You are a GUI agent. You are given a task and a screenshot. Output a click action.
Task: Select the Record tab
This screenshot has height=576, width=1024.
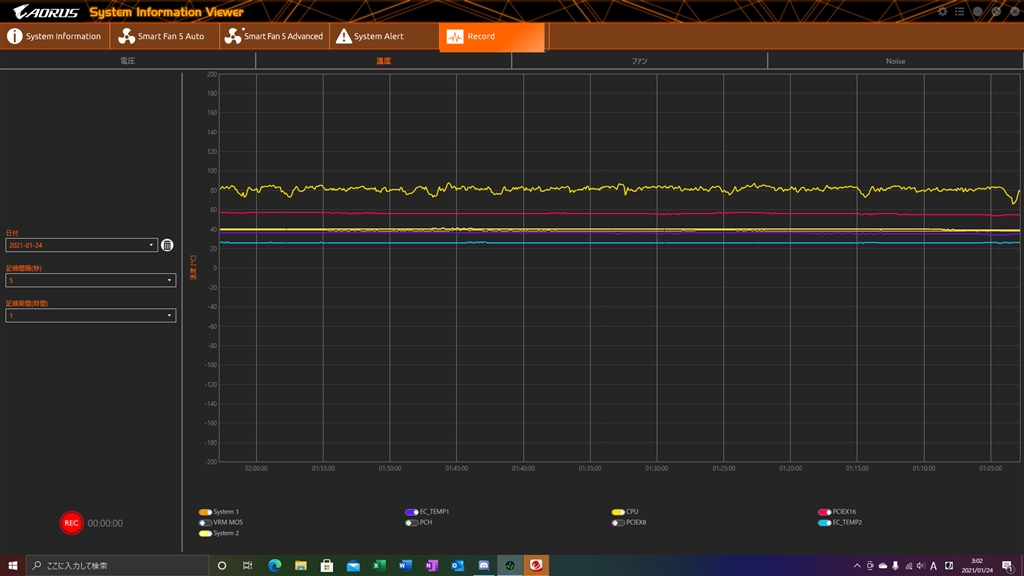coord(492,37)
